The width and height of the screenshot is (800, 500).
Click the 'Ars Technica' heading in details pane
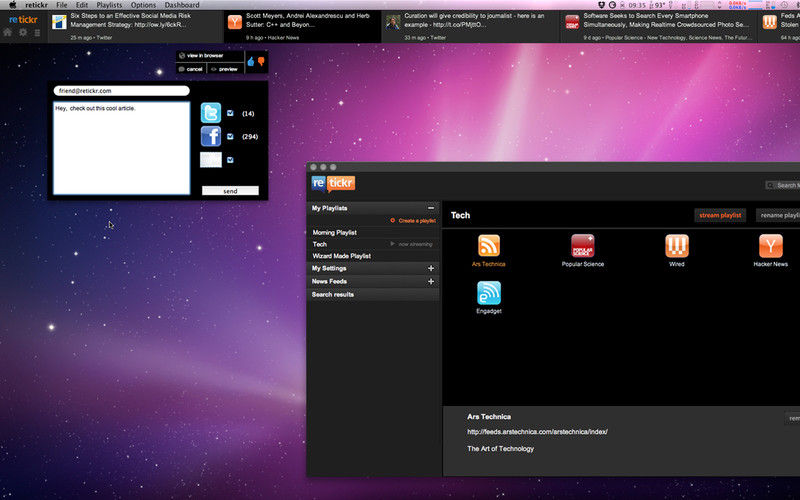[489, 417]
